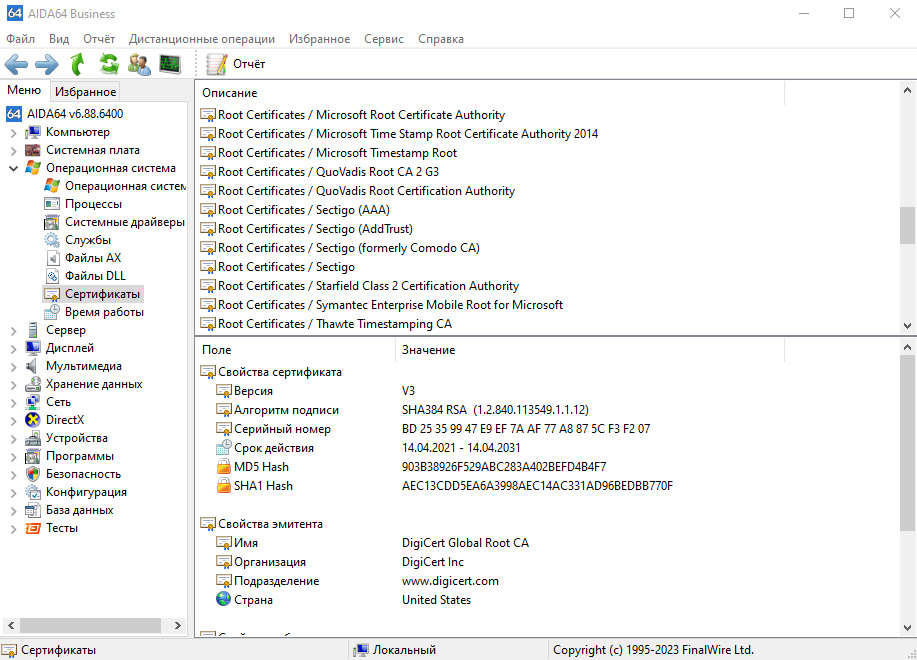Click the sidebar horizontal scroll left arrow
917x660 pixels.
[11, 626]
